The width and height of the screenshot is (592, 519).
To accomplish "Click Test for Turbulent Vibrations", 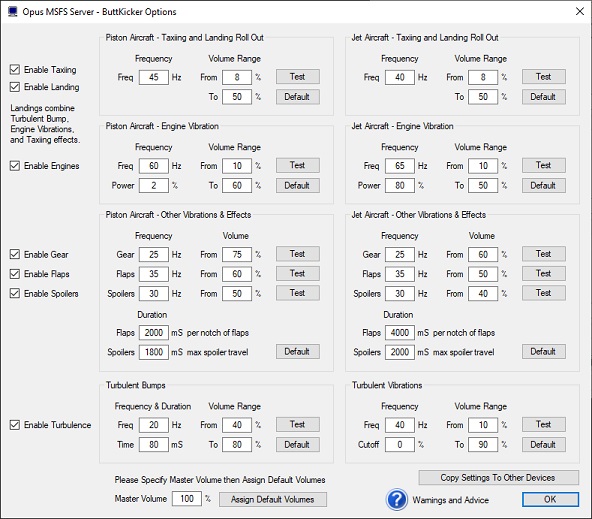I will click(544, 424).
